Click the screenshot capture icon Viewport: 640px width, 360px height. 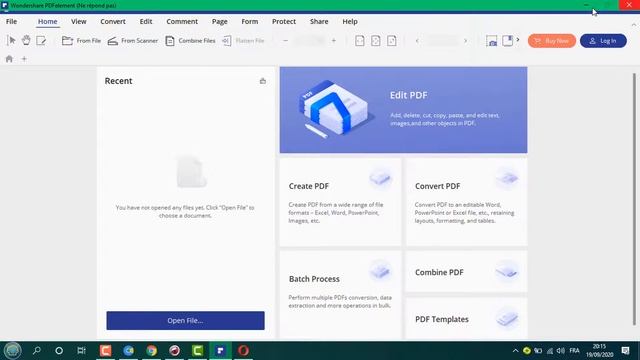point(491,40)
